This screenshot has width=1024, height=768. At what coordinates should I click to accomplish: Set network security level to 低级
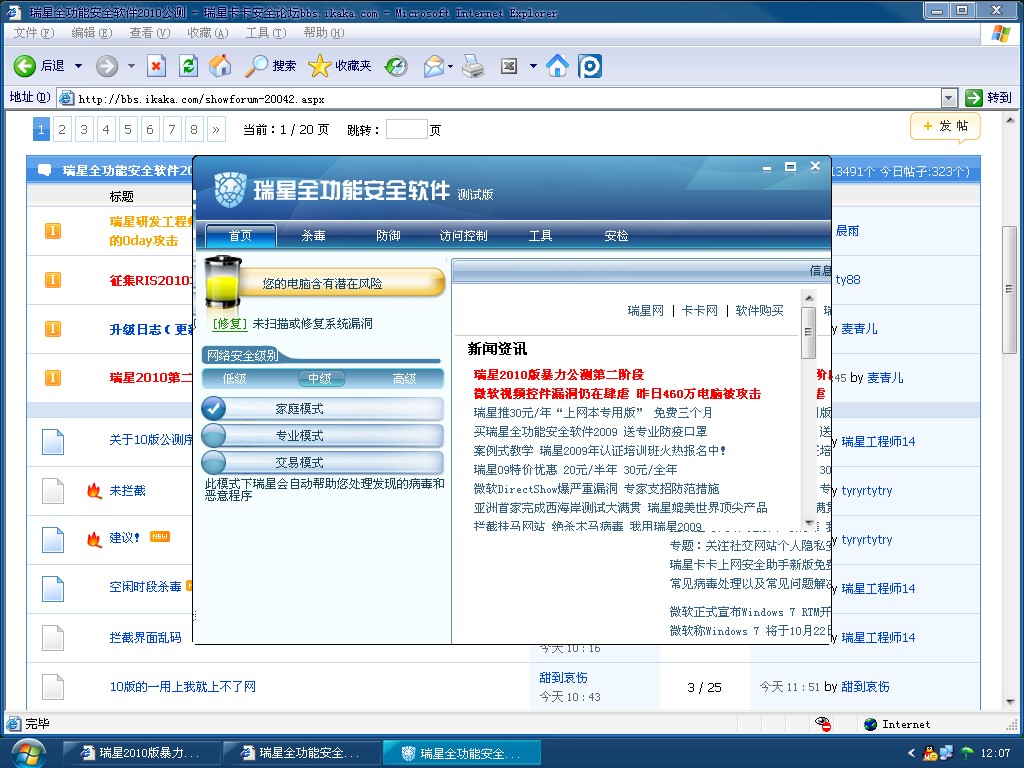coord(234,379)
